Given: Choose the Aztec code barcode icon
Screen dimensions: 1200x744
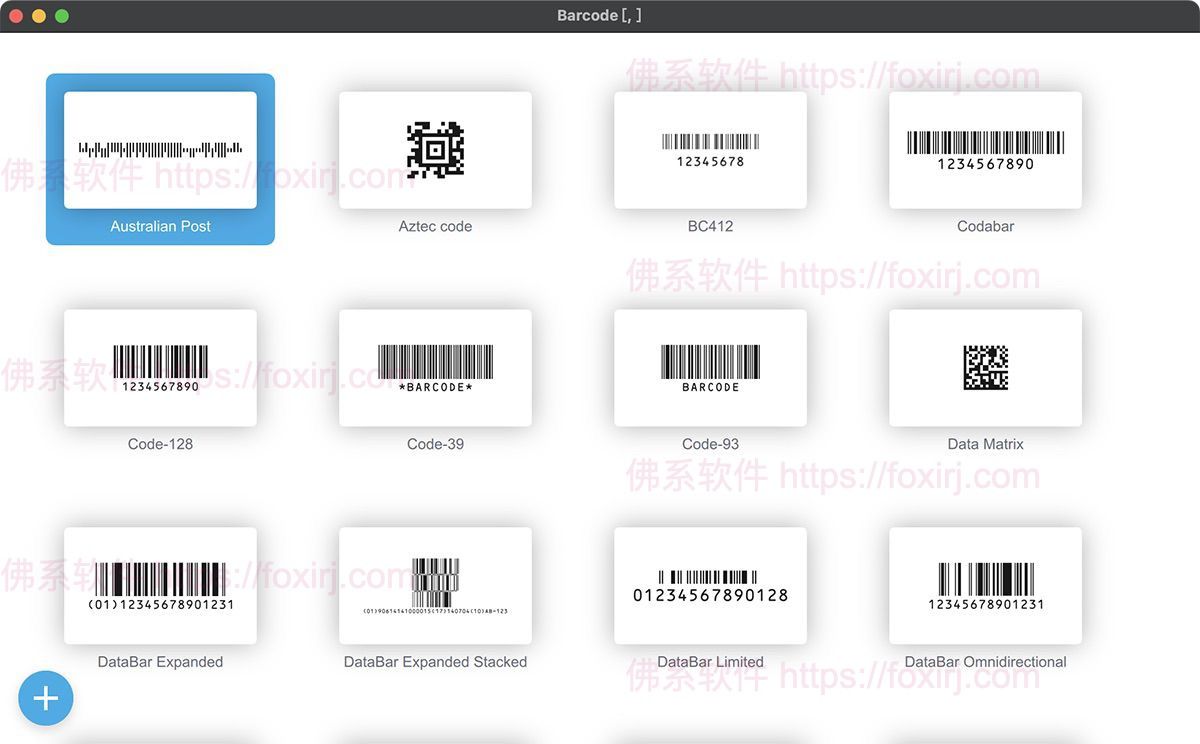Looking at the screenshot, I should pos(435,150).
